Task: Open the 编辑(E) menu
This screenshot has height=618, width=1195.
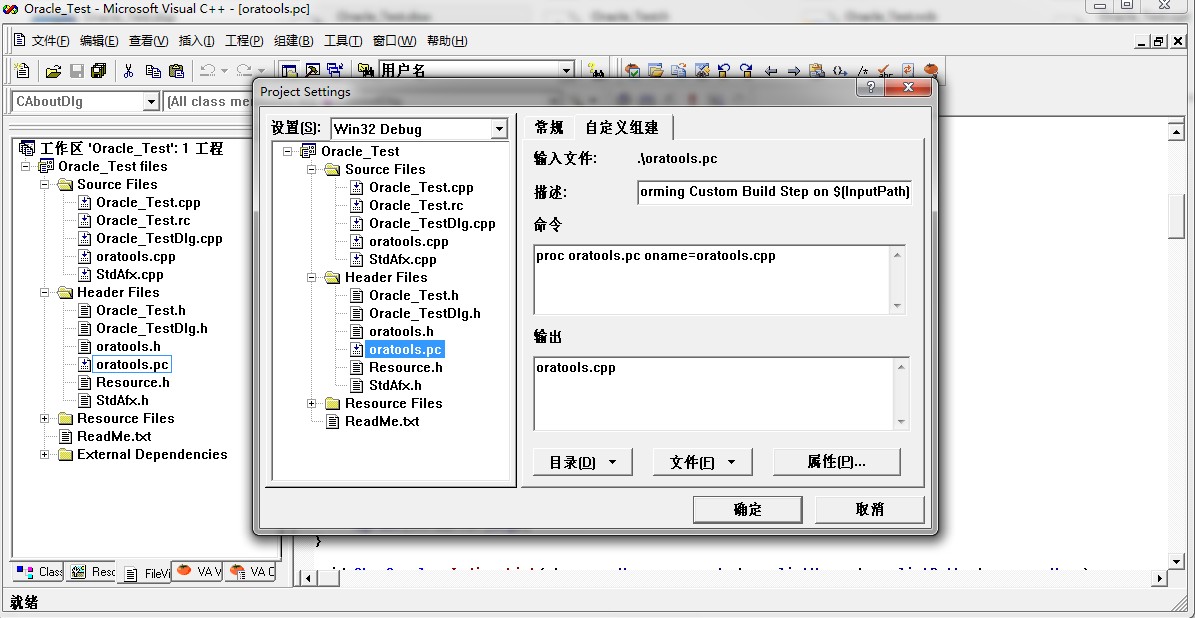Action: [99, 41]
